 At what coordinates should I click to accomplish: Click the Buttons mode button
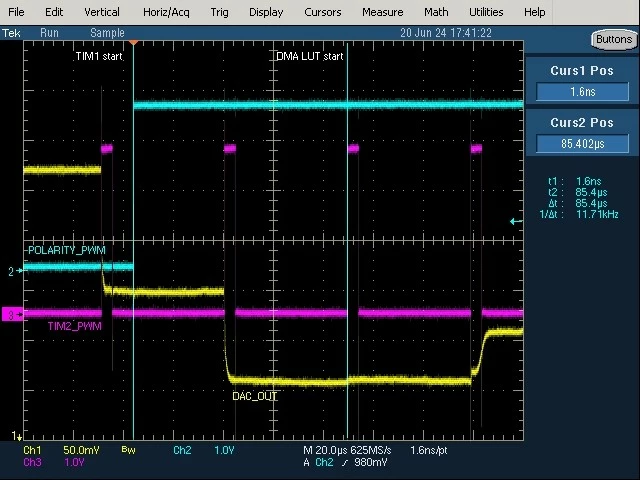(x=613, y=40)
